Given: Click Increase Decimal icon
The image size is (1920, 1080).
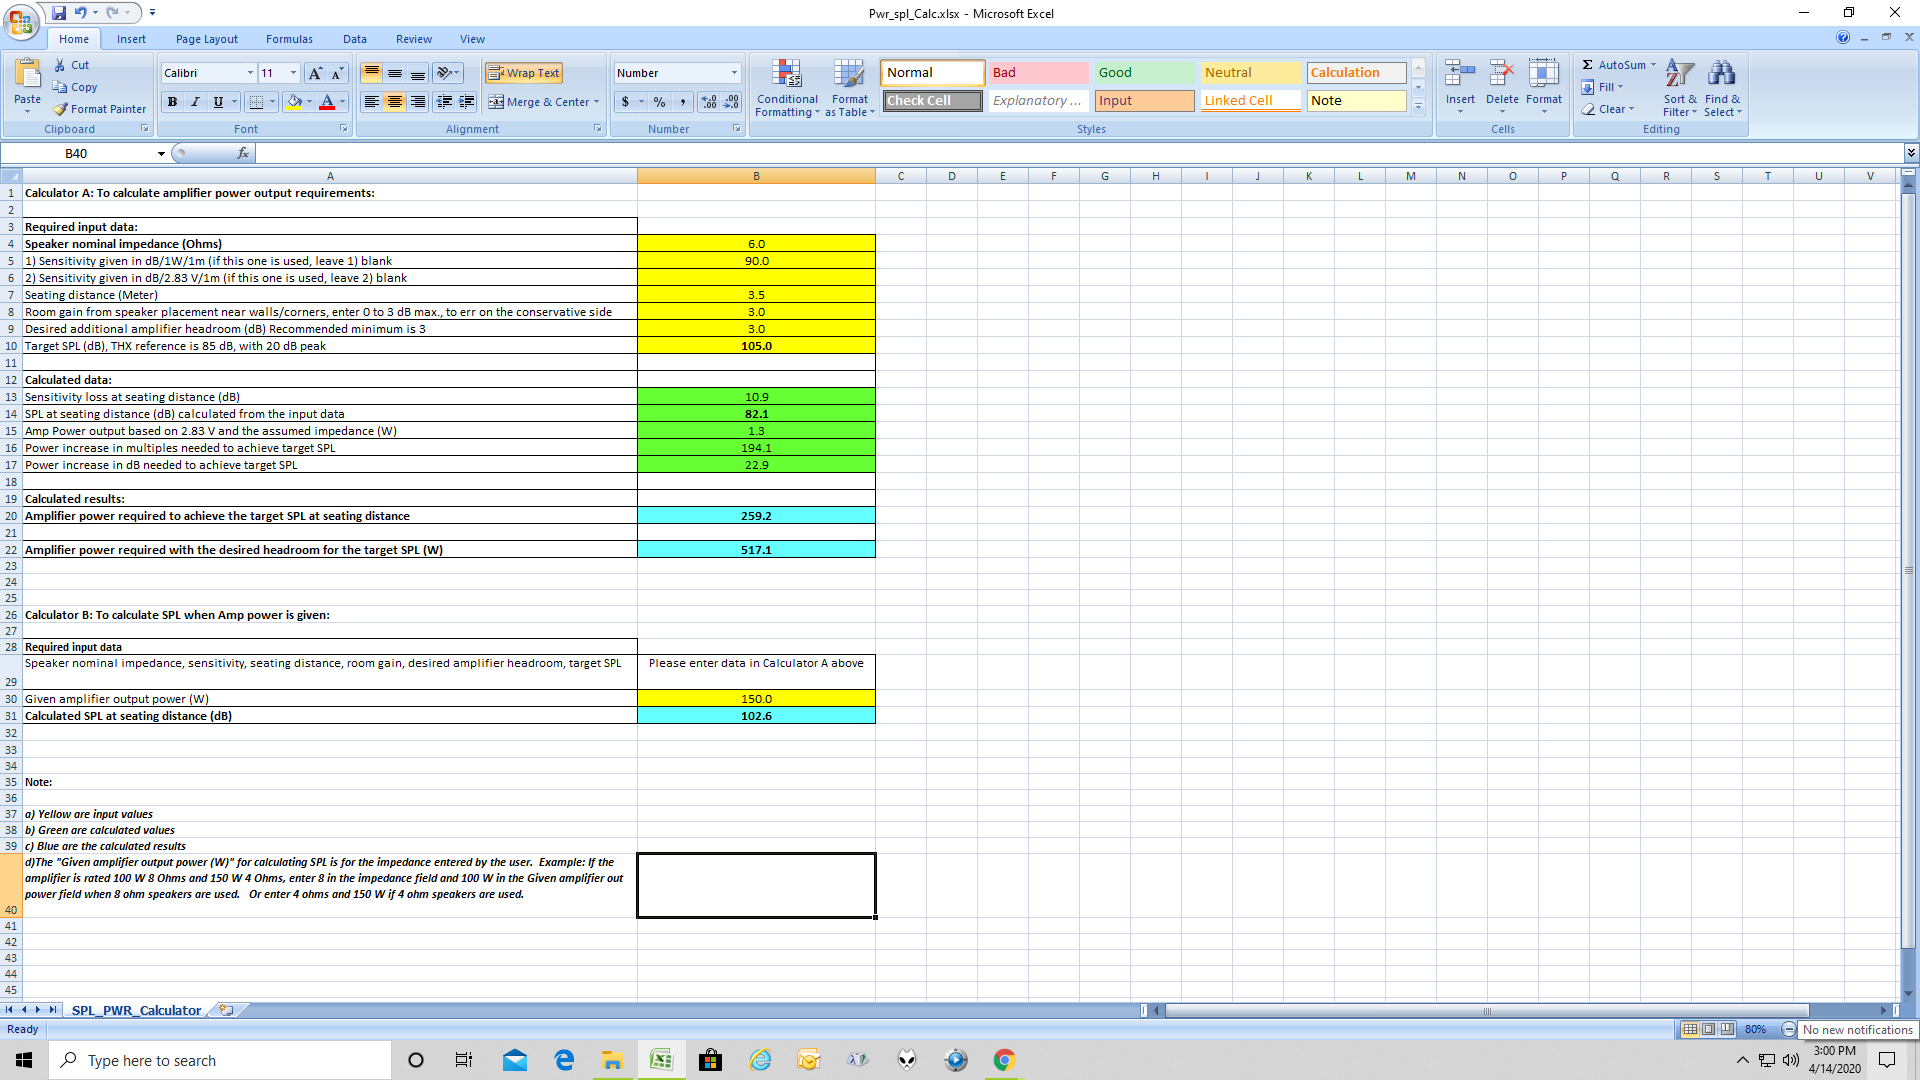Looking at the screenshot, I should point(709,102).
